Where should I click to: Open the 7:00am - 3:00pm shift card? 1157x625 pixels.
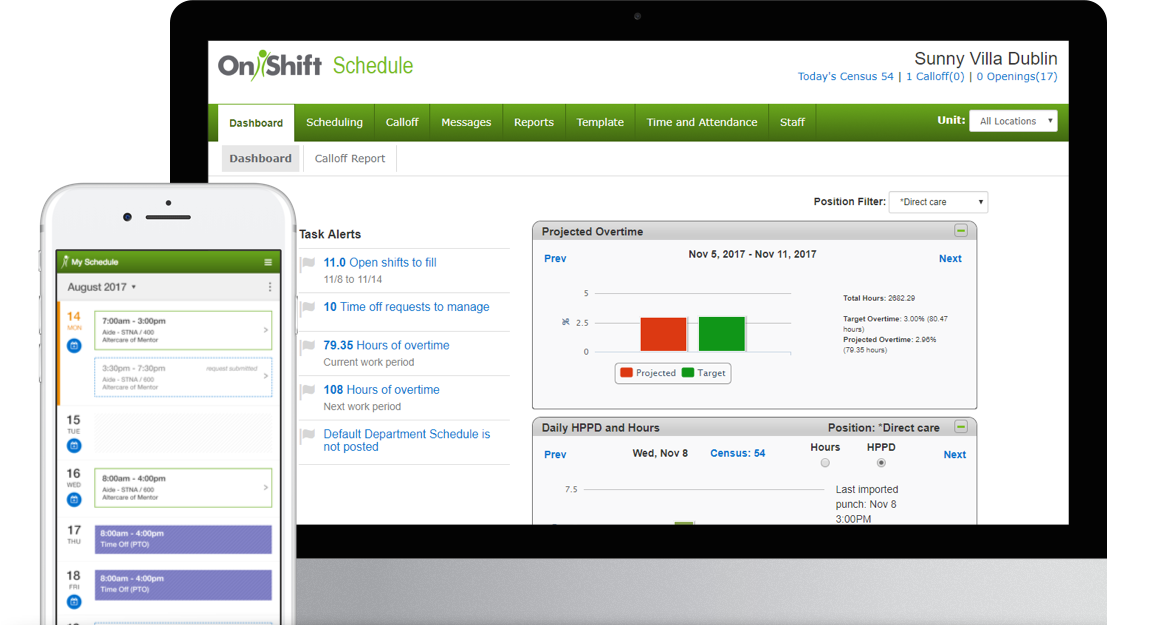[x=183, y=329]
